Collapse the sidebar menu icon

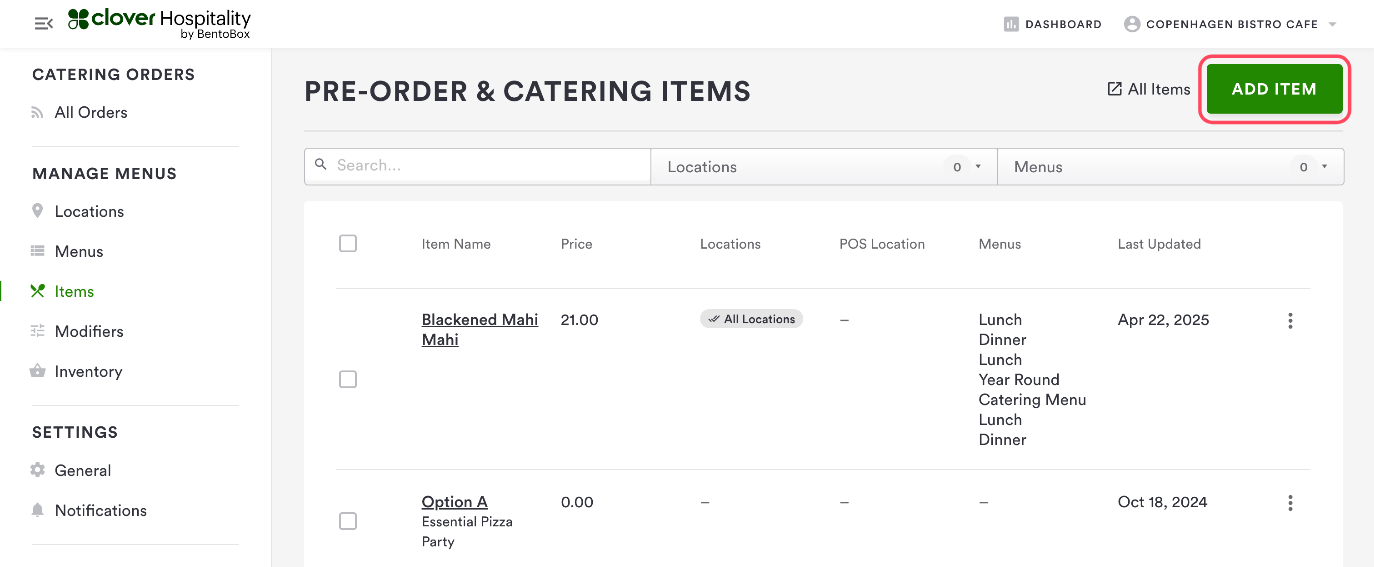coord(43,23)
